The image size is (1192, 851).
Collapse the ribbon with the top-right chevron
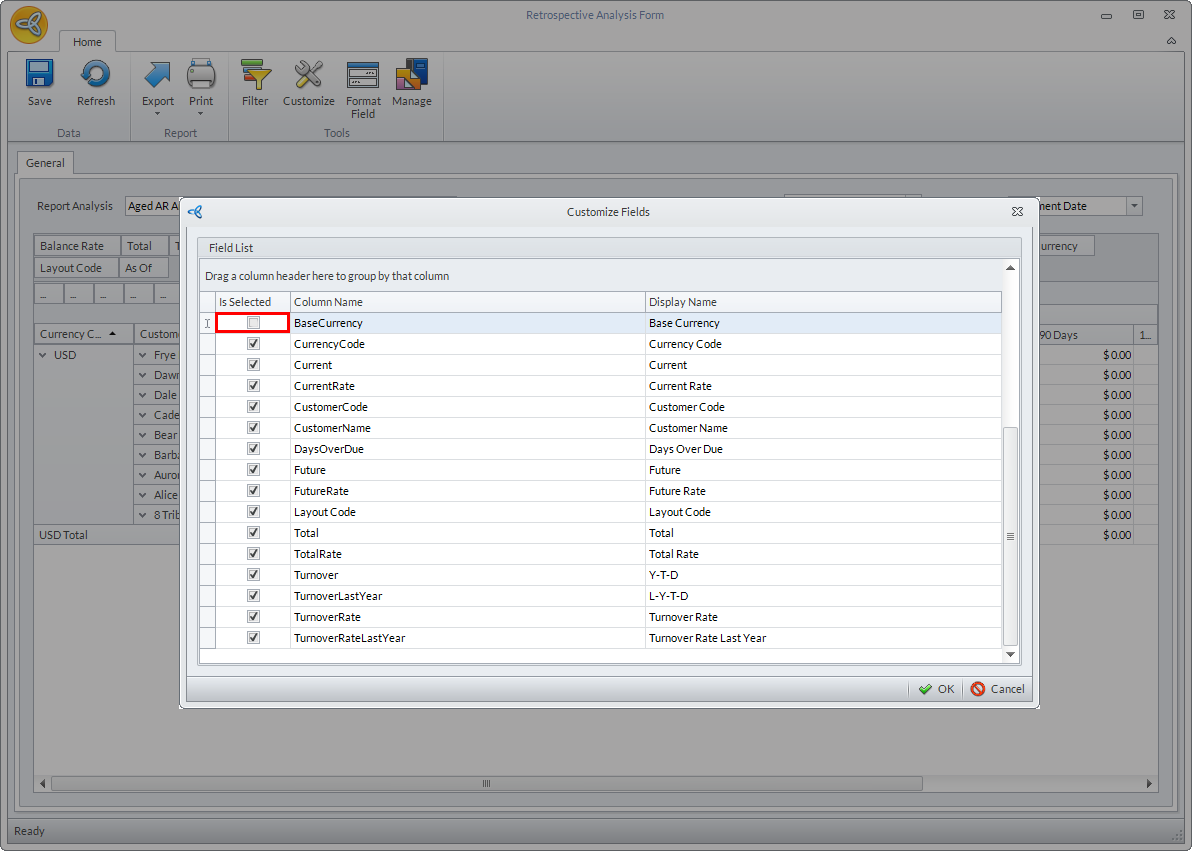point(1171,41)
